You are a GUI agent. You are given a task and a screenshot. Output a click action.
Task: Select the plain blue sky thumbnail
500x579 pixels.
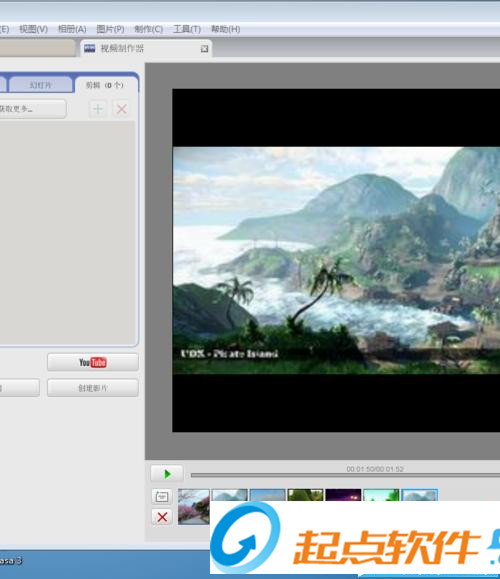click(x=267, y=495)
